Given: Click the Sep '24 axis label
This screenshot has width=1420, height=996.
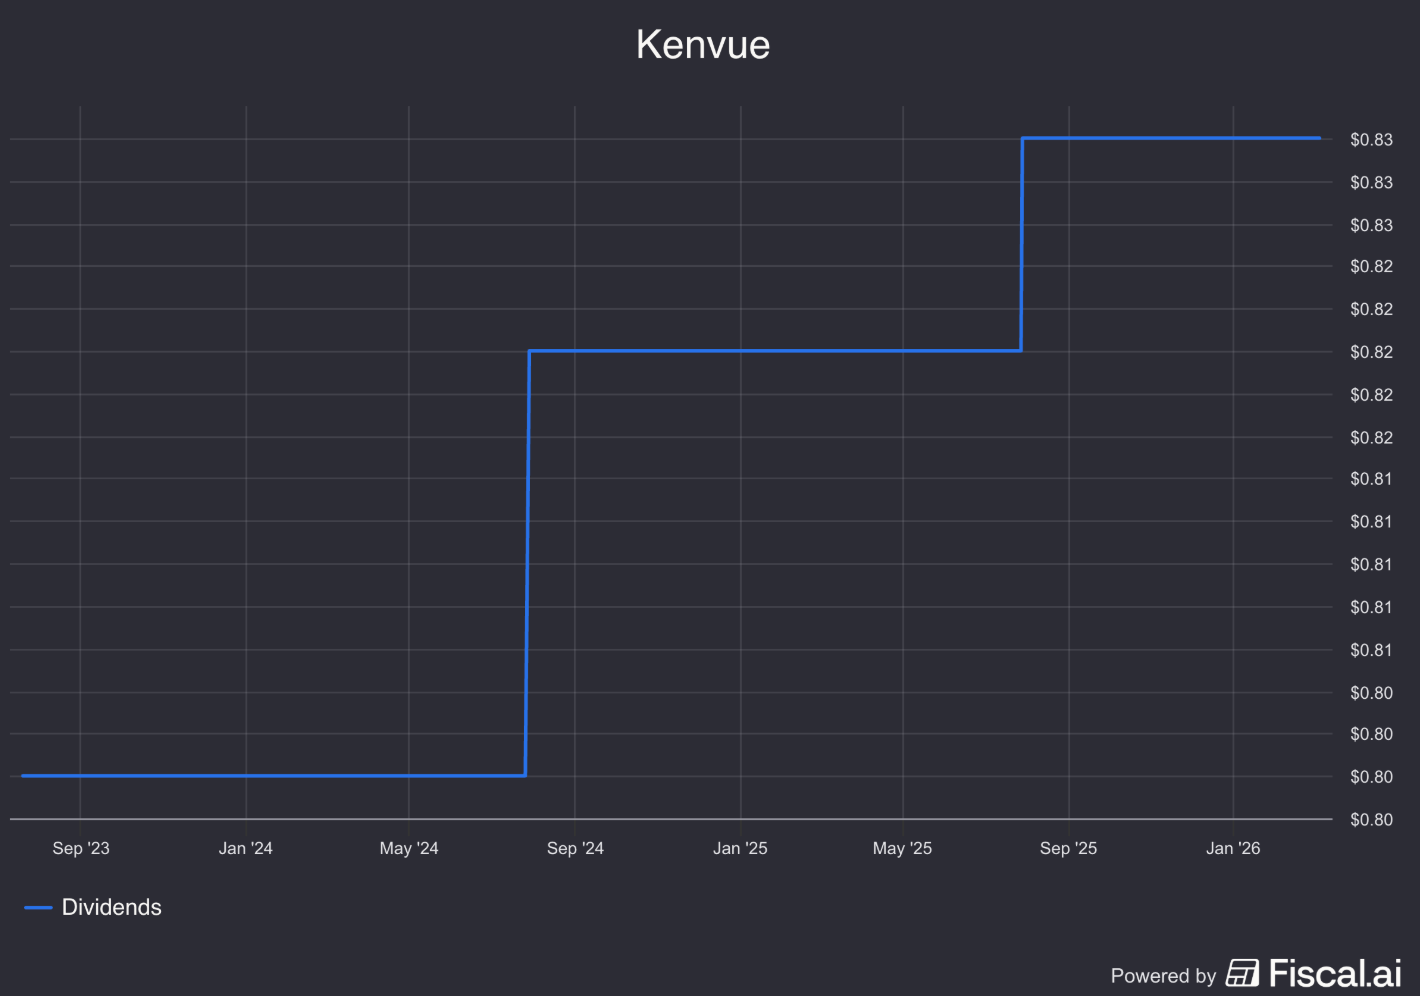Looking at the screenshot, I should [575, 848].
